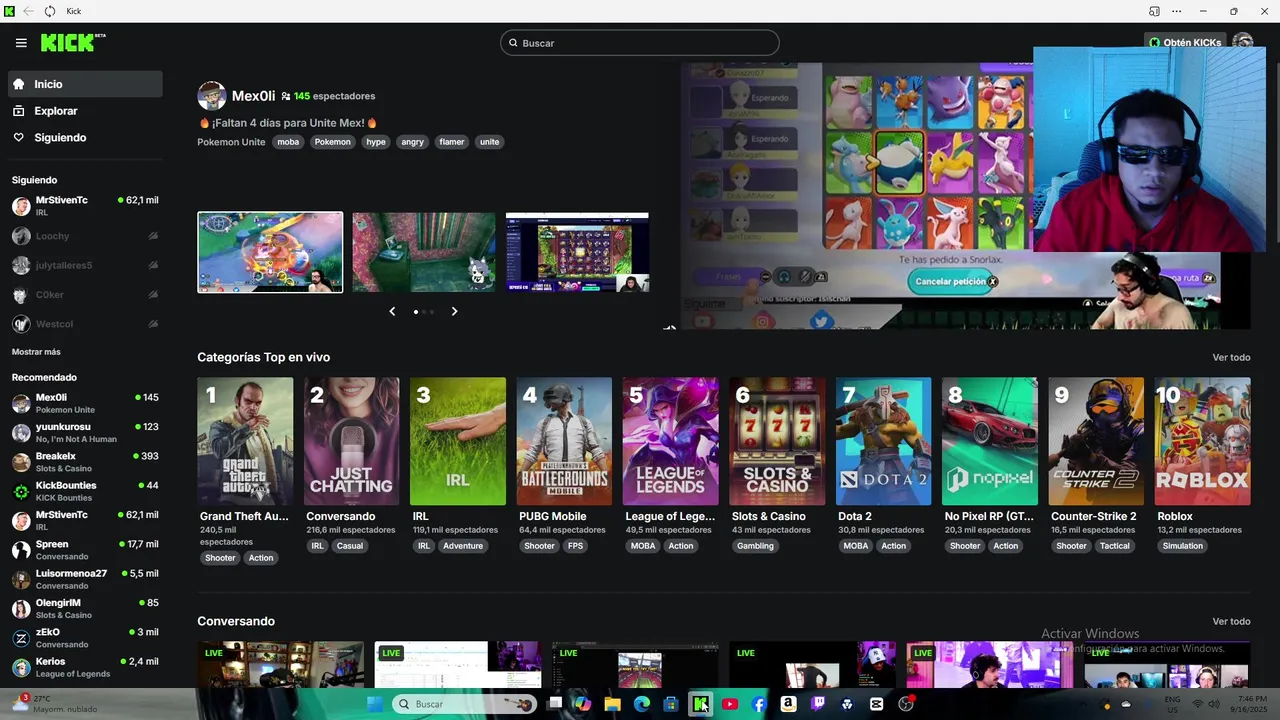Click the Adventure tag under IRL

463,546
